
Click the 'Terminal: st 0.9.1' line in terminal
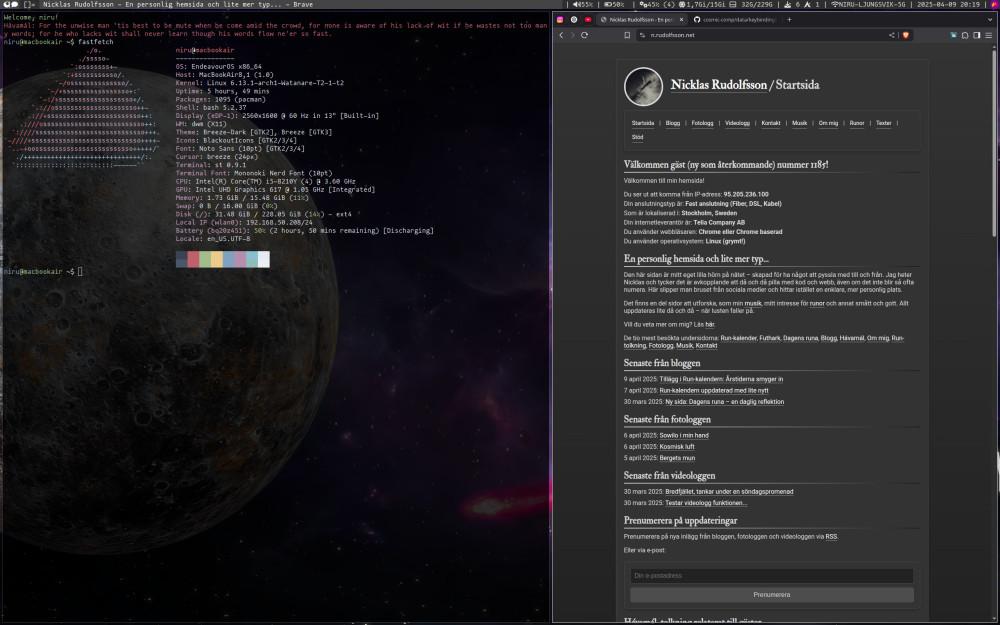211,165
